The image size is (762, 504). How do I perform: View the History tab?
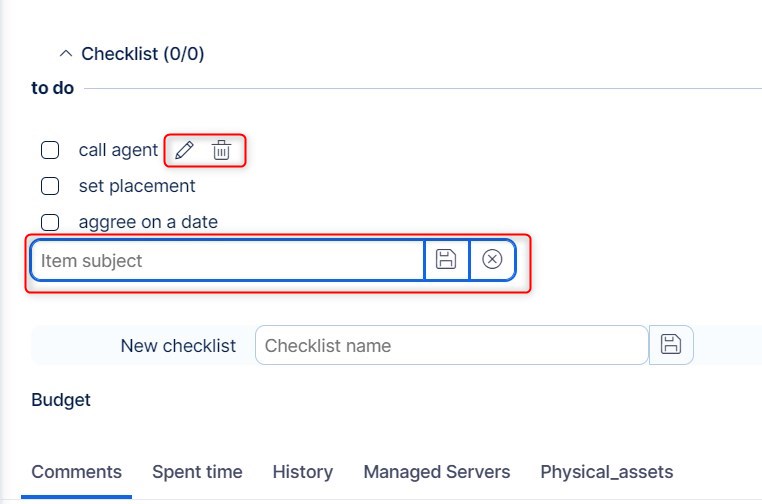point(302,472)
